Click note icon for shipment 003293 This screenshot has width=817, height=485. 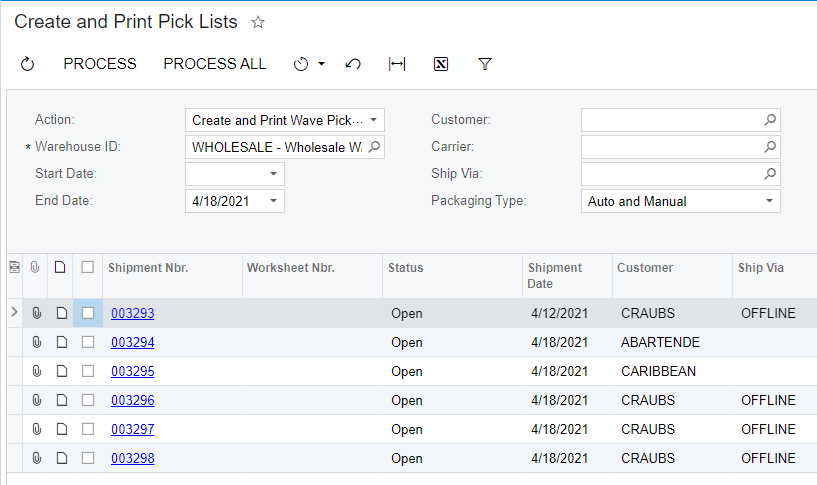(x=61, y=313)
